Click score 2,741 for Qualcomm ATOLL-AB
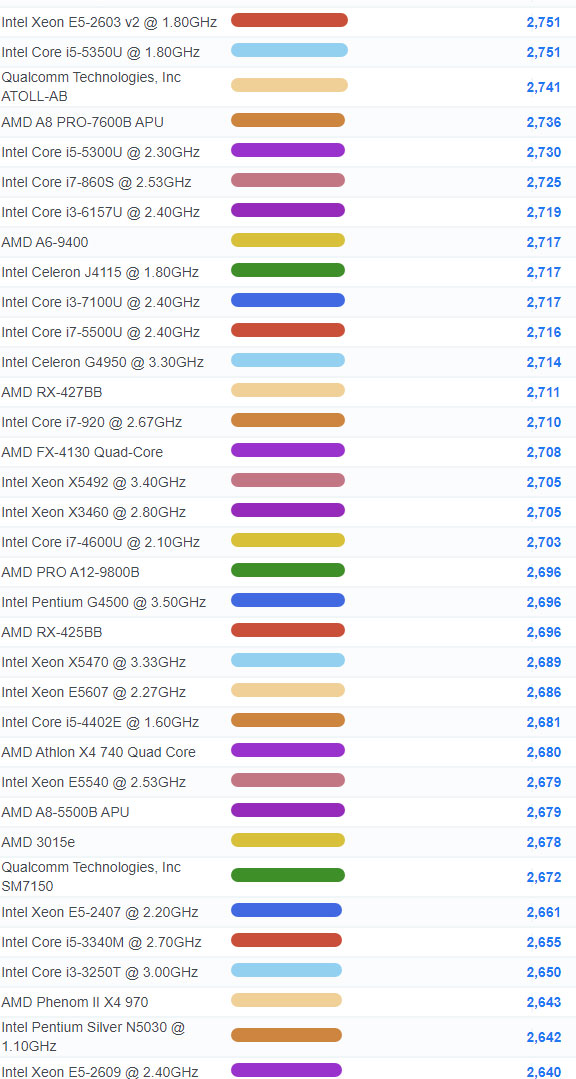Image resolution: width=576 pixels, height=1079 pixels. (544, 87)
